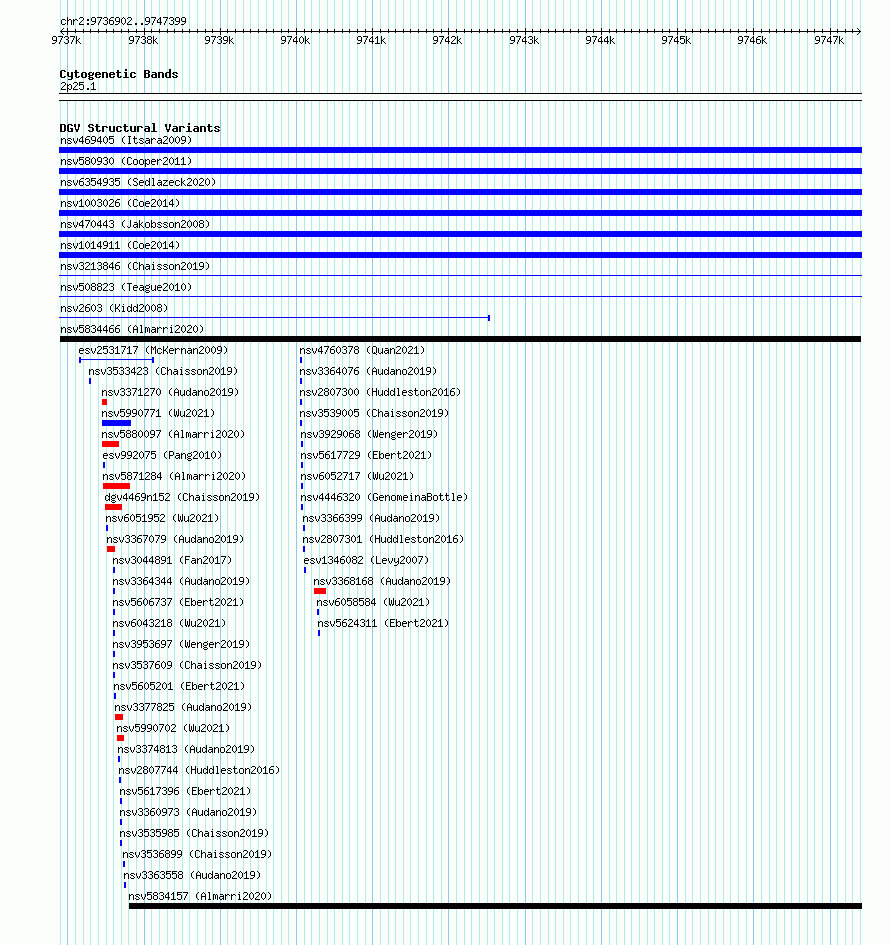Open the nsv470443 (Jakobsson2008) variant label

click(135, 225)
